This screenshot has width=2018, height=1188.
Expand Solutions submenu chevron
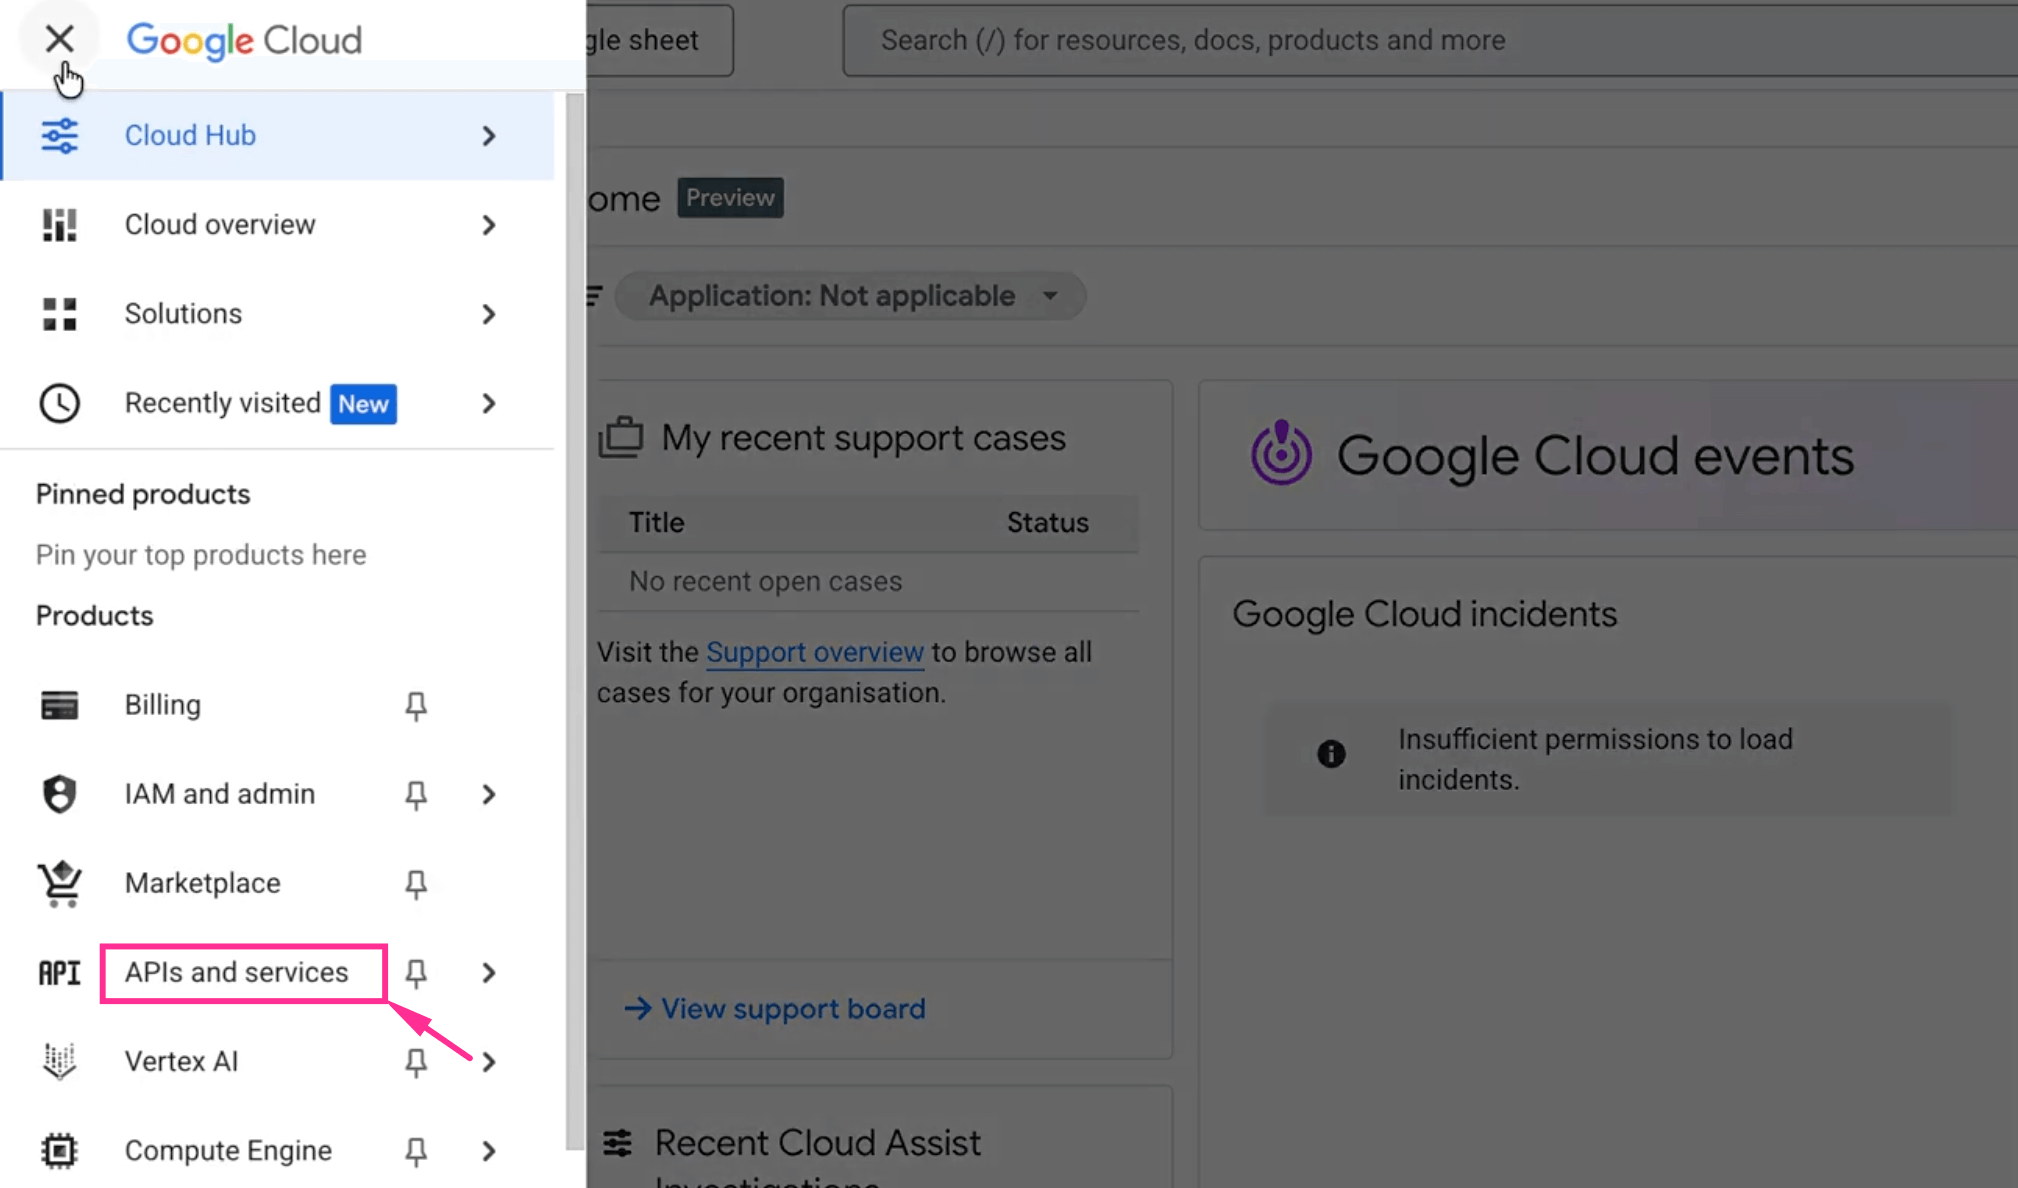point(488,314)
